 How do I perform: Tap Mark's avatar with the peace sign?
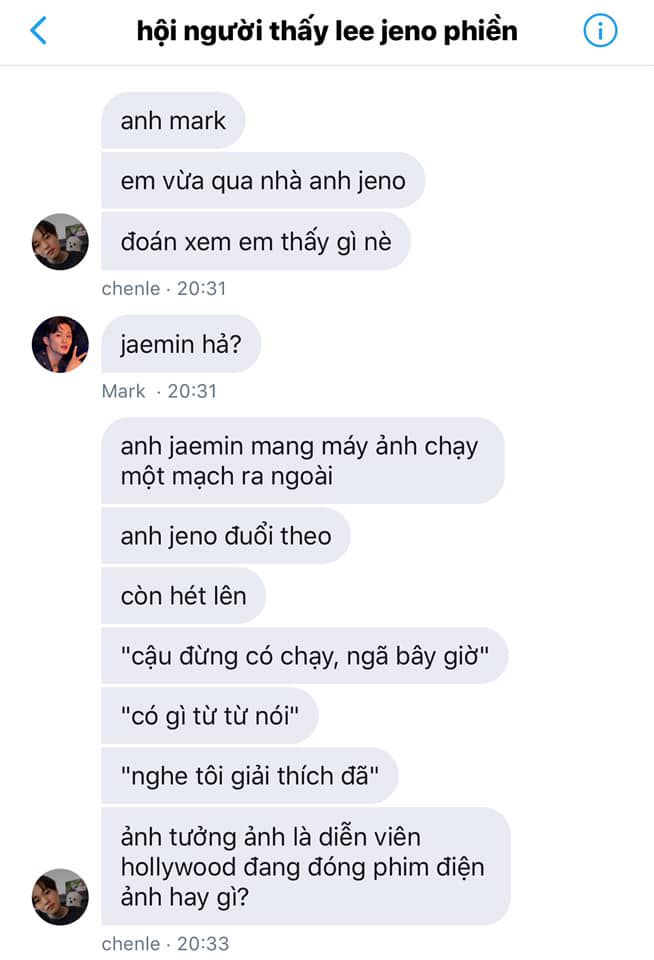click(60, 344)
